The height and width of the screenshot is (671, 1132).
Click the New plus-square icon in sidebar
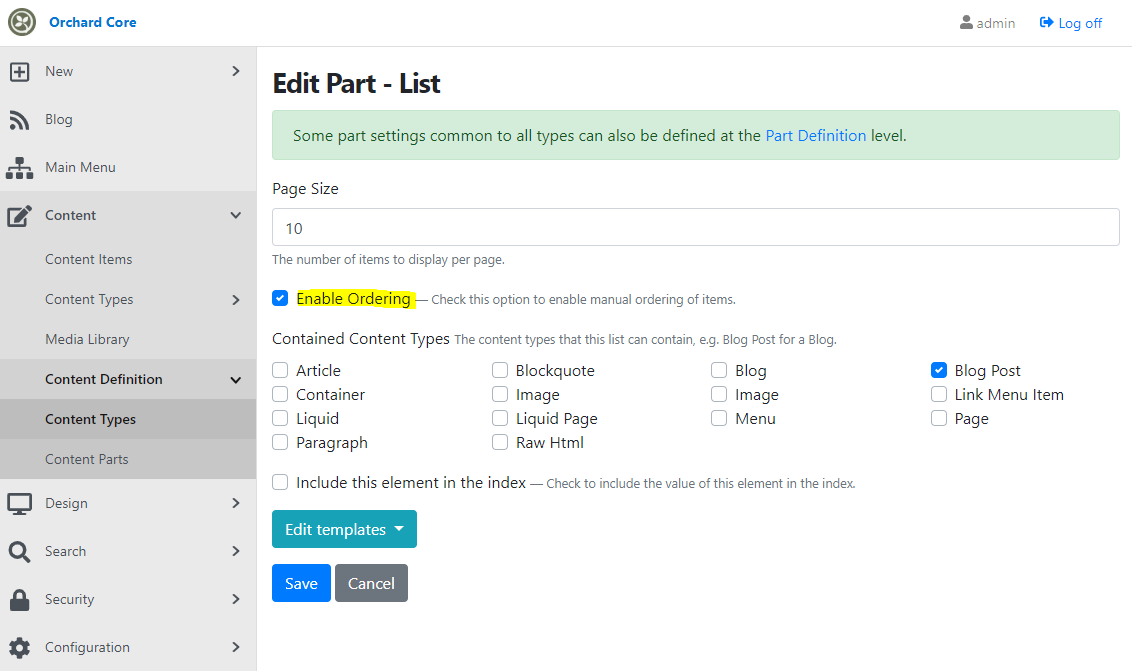[19, 72]
